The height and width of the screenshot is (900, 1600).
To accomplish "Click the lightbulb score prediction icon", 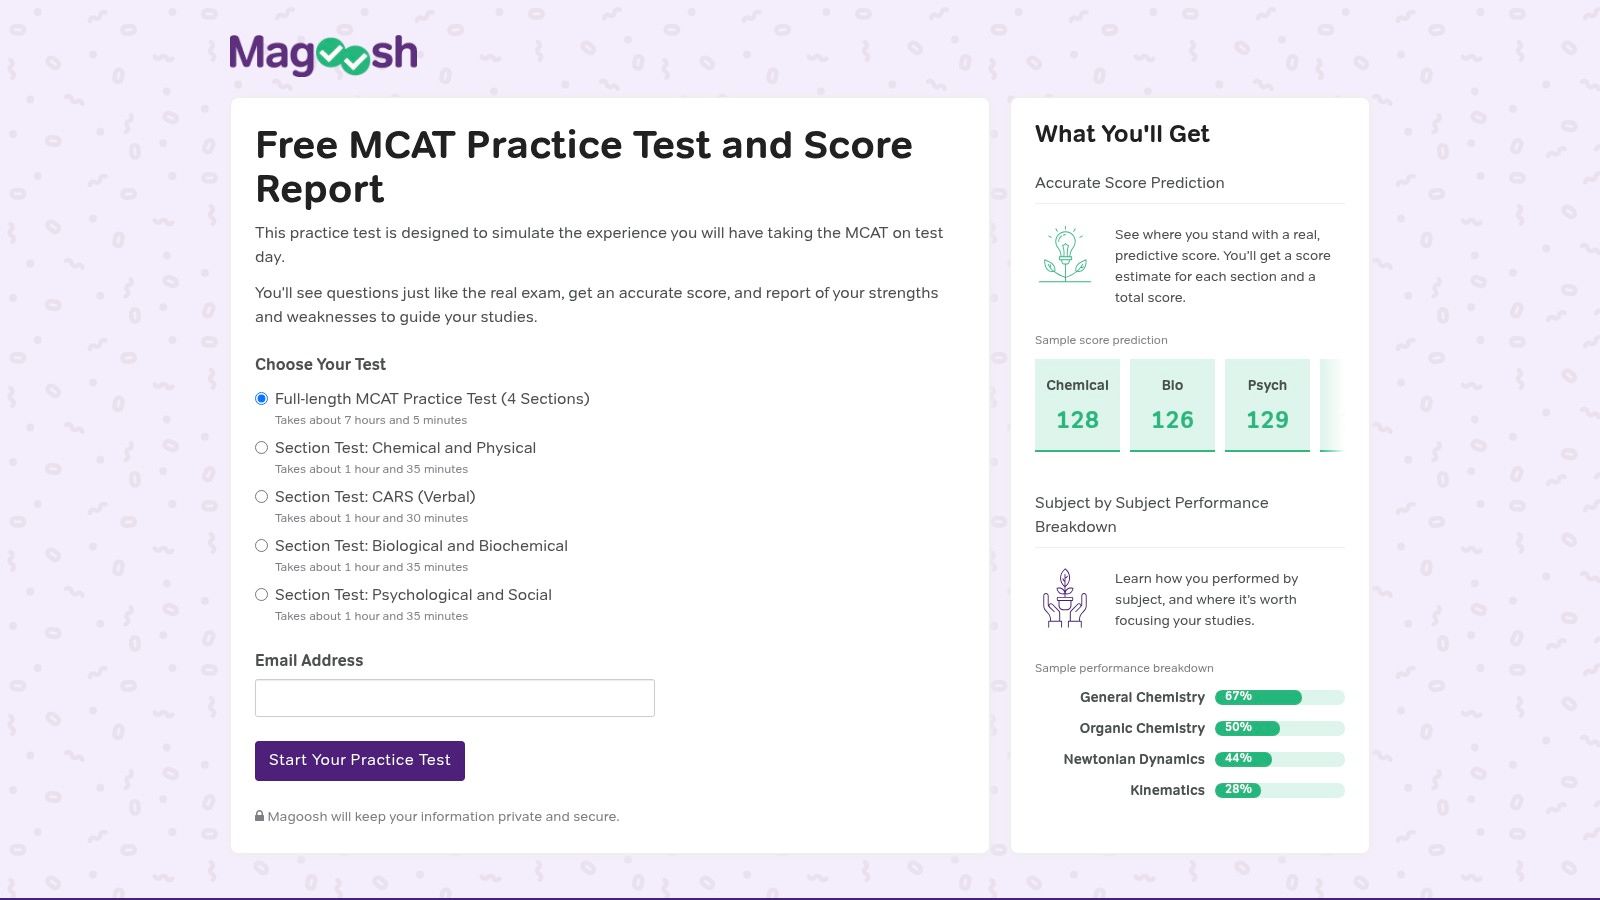I will pos(1065,254).
